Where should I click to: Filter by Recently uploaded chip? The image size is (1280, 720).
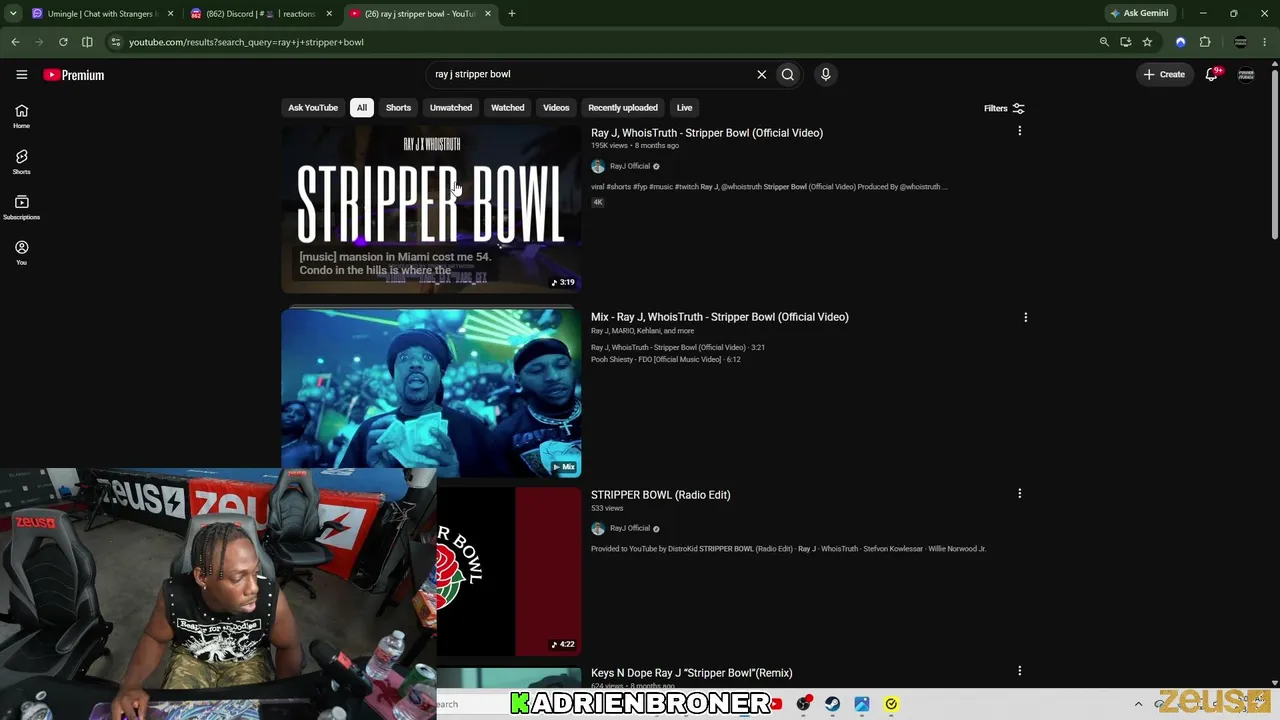click(x=623, y=108)
